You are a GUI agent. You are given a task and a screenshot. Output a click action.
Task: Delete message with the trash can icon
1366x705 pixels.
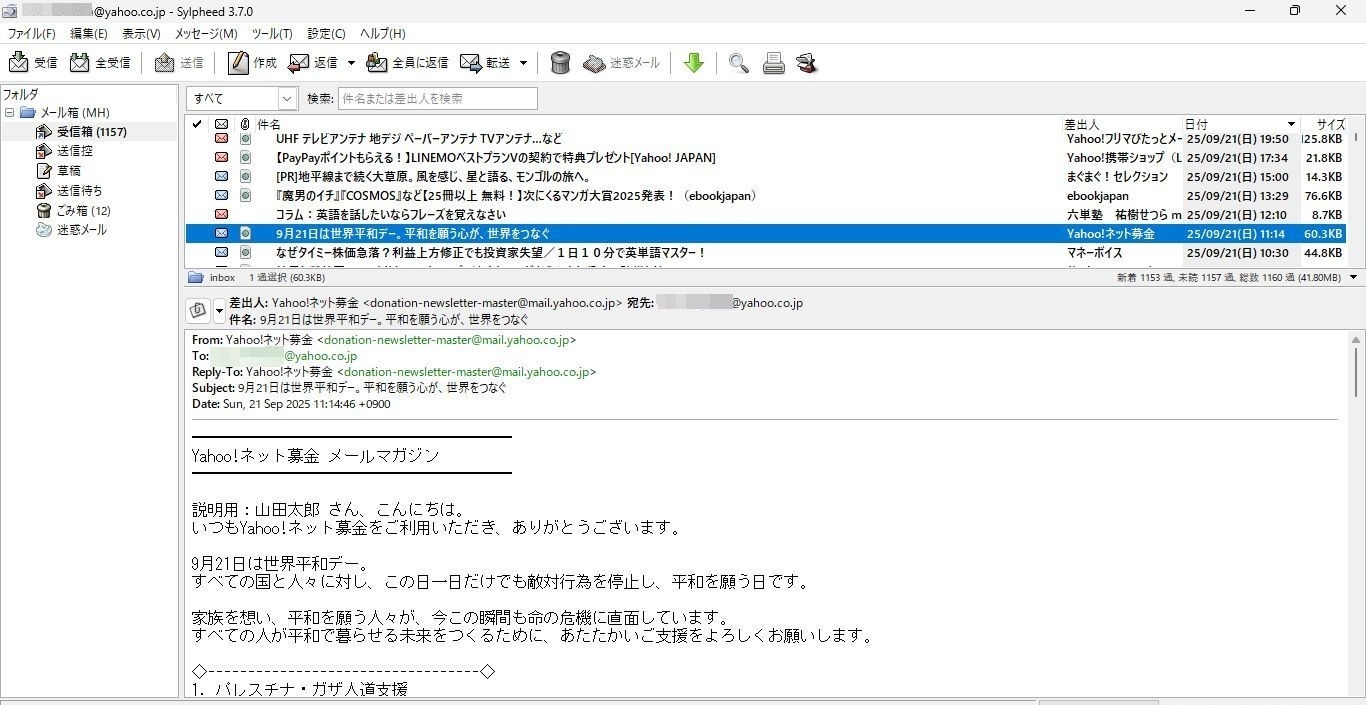[561, 63]
